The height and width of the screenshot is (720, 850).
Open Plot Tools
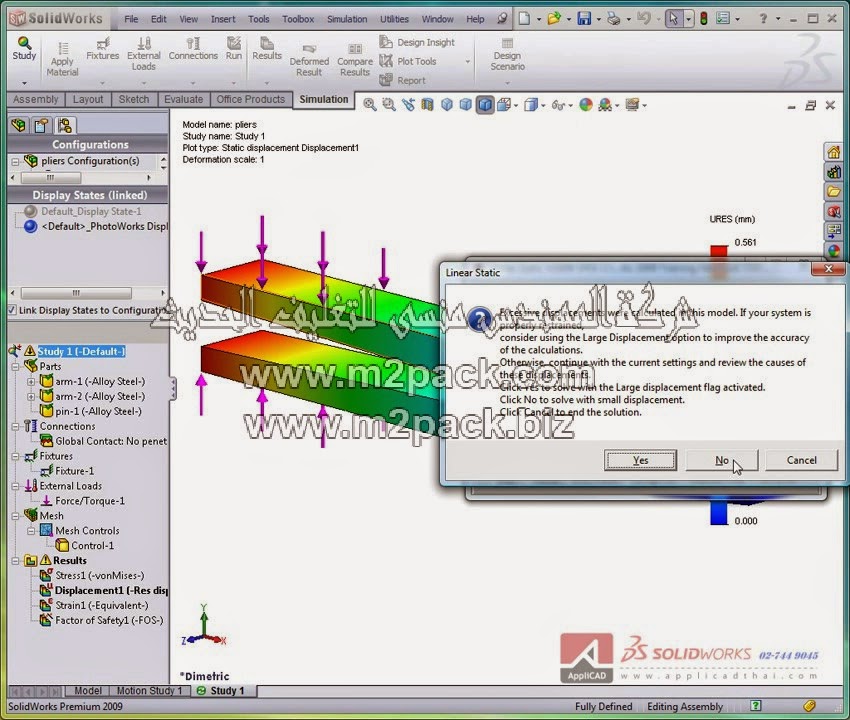tap(408, 61)
